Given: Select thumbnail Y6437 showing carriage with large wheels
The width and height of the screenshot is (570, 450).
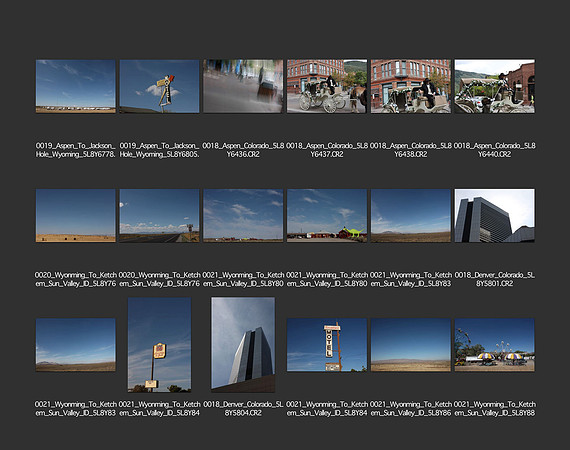Looking at the screenshot, I should pyautogui.click(x=327, y=86).
